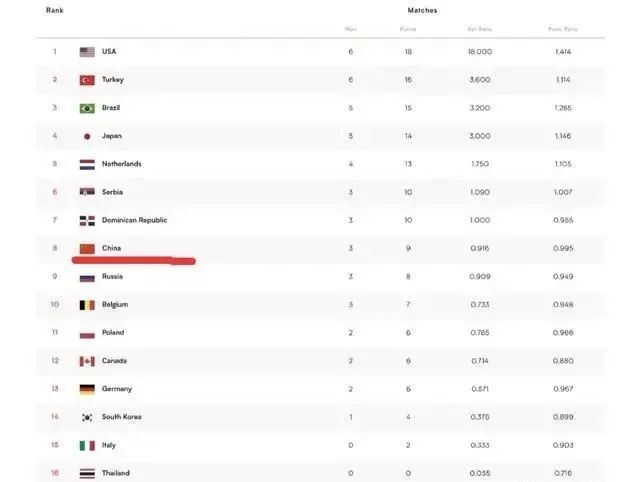Sort by Point Ratio column header
The image size is (640, 482).
coord(563,29)
